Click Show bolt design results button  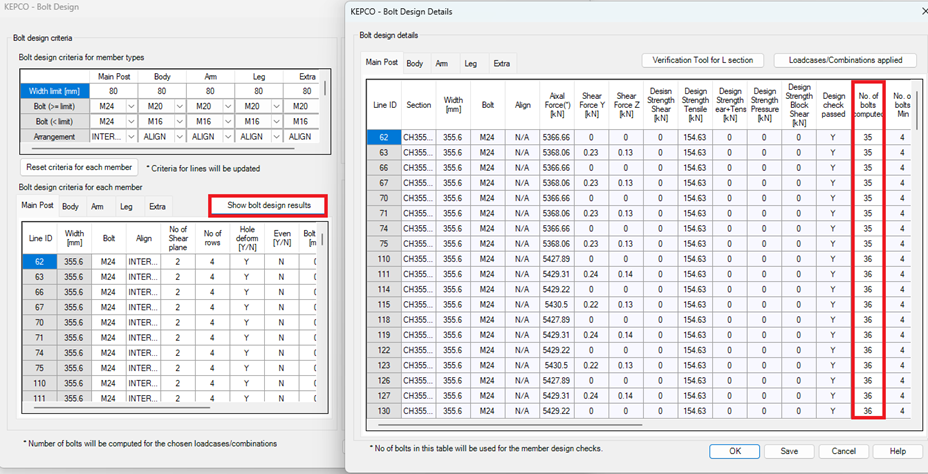267,205
